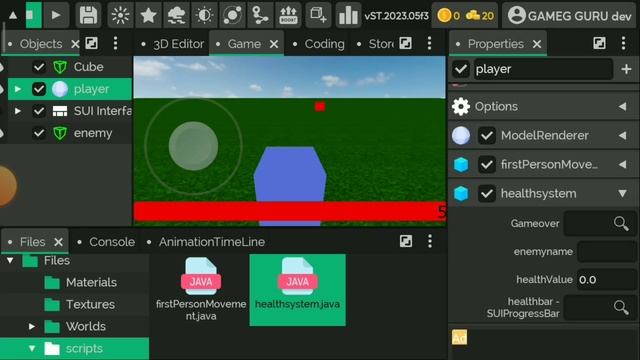Expand the firstPersonMovement component
This screenshot has width=640, height=360.
pyautogui.click(x=622, y=164)
